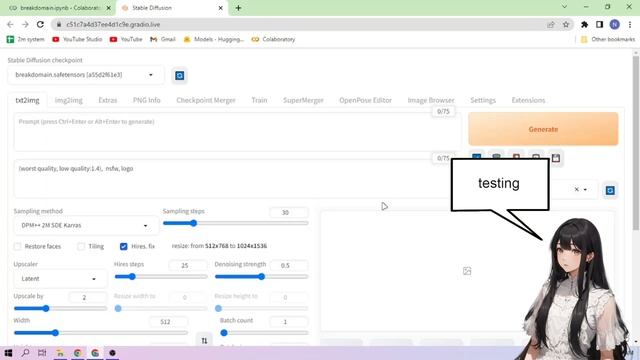Open Windows taskbar search
640x360 pixels.
click(25, 353)
